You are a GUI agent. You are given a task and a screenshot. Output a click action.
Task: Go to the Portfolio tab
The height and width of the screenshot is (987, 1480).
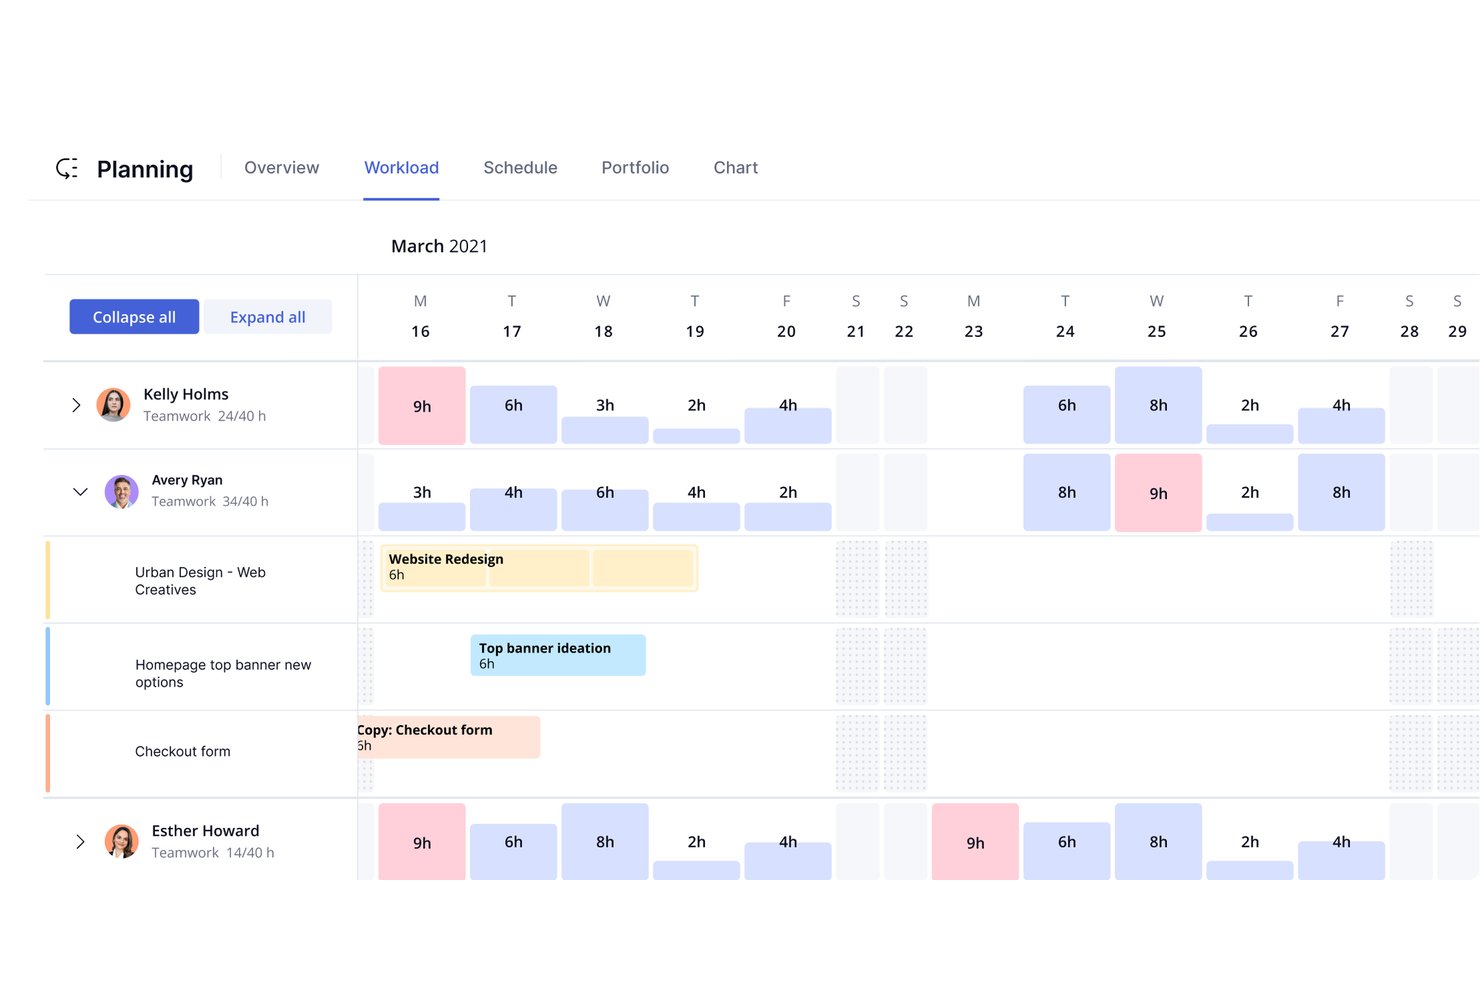pyautogui.click(x=635, y=168)
